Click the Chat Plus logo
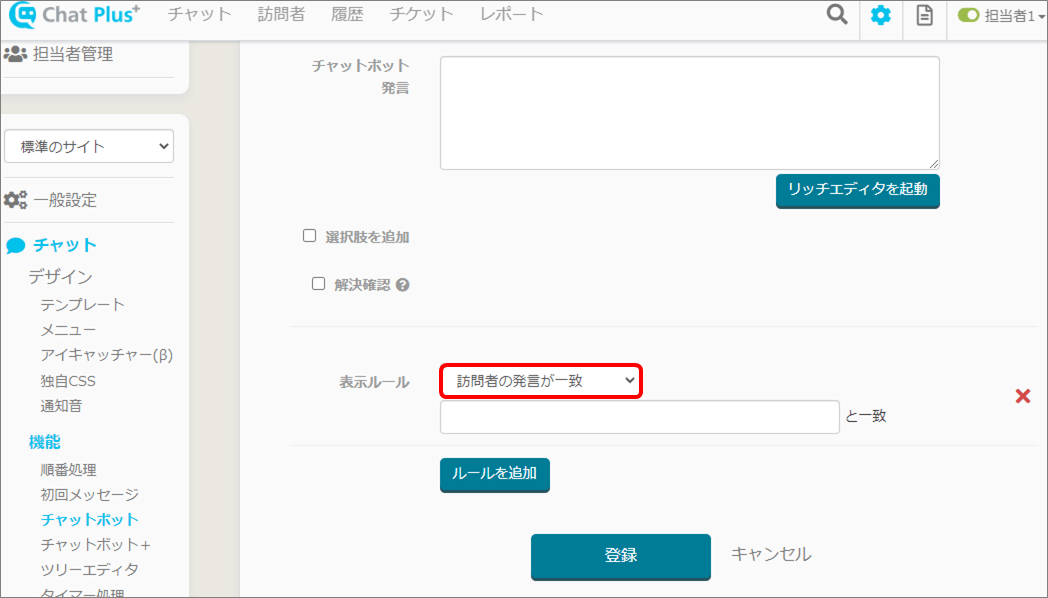The height and width of the screenshot is (598, 1048). click(74, 15)
